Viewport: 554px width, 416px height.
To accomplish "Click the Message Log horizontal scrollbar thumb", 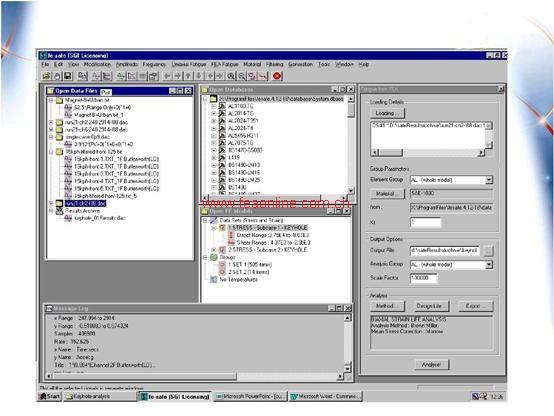I will (x=144, y=376).
